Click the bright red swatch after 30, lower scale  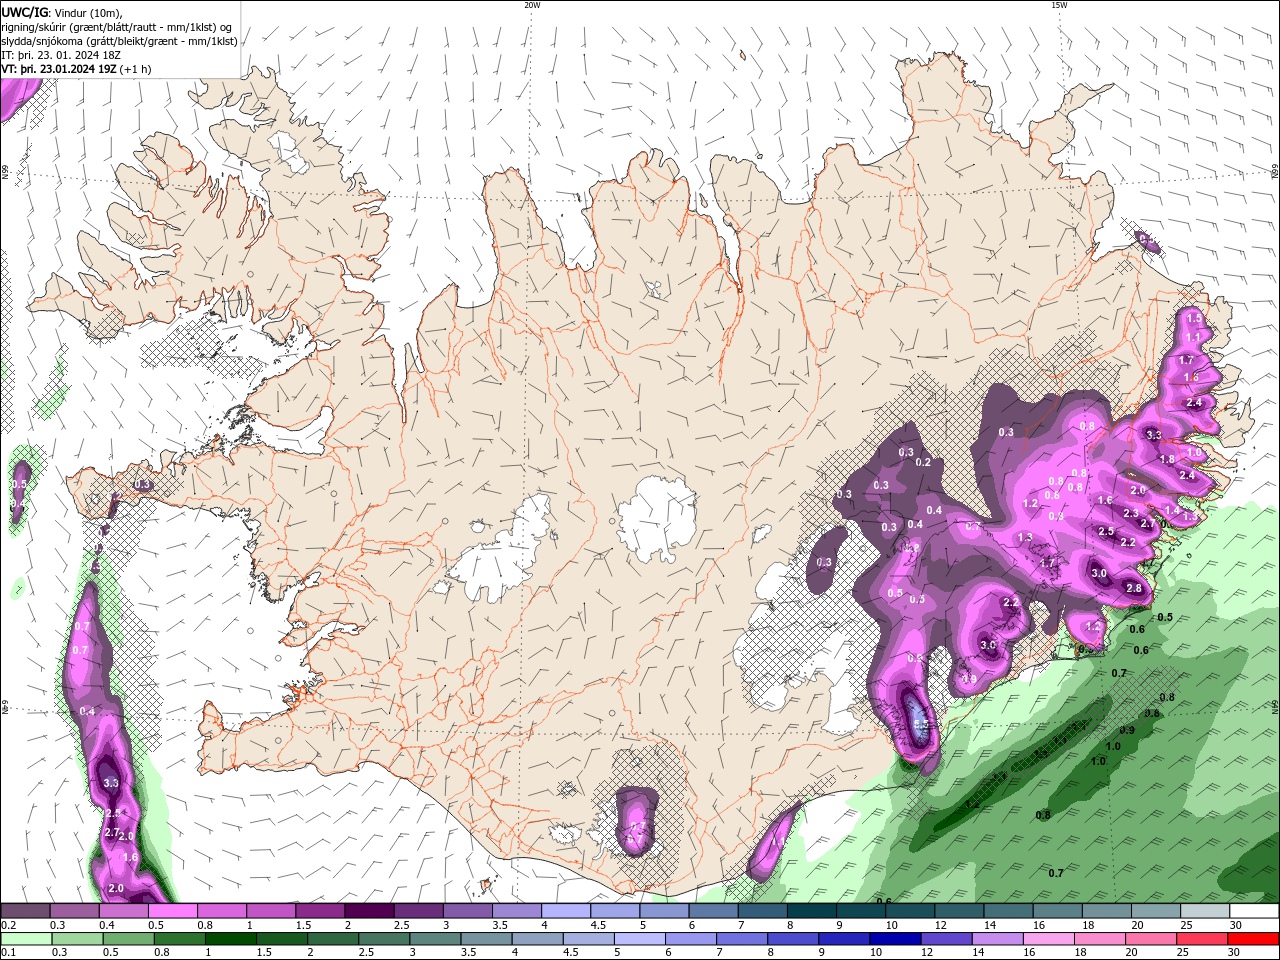[x=1252, y=939]
